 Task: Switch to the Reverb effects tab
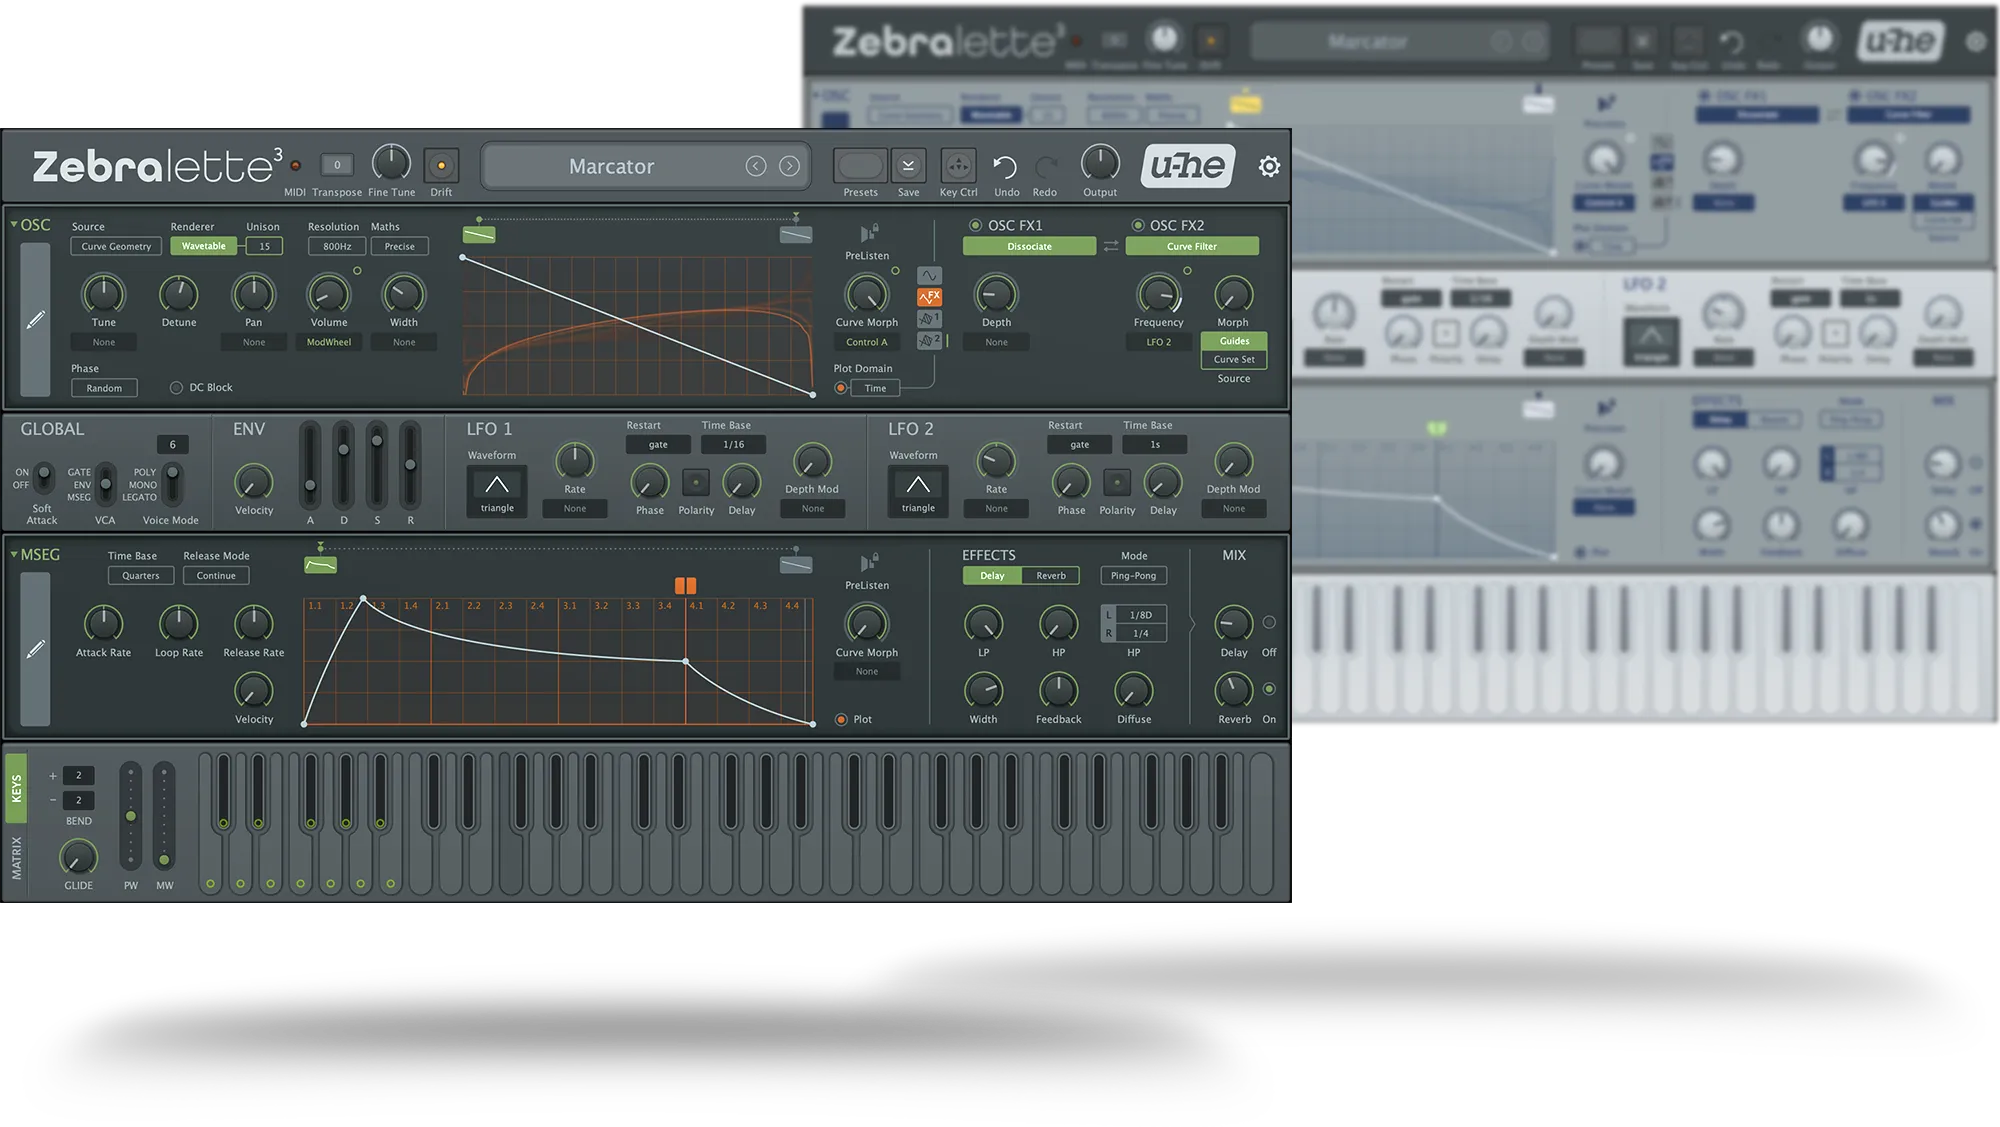pyautogui.click(x=1050, y=576)
